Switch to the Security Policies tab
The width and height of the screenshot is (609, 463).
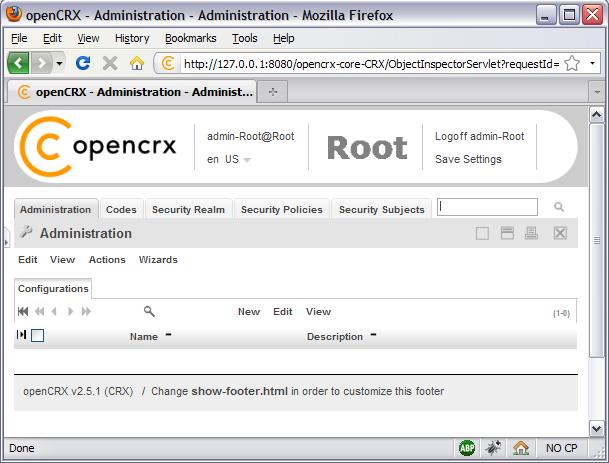pyautogui.click(x=282, y=209)
